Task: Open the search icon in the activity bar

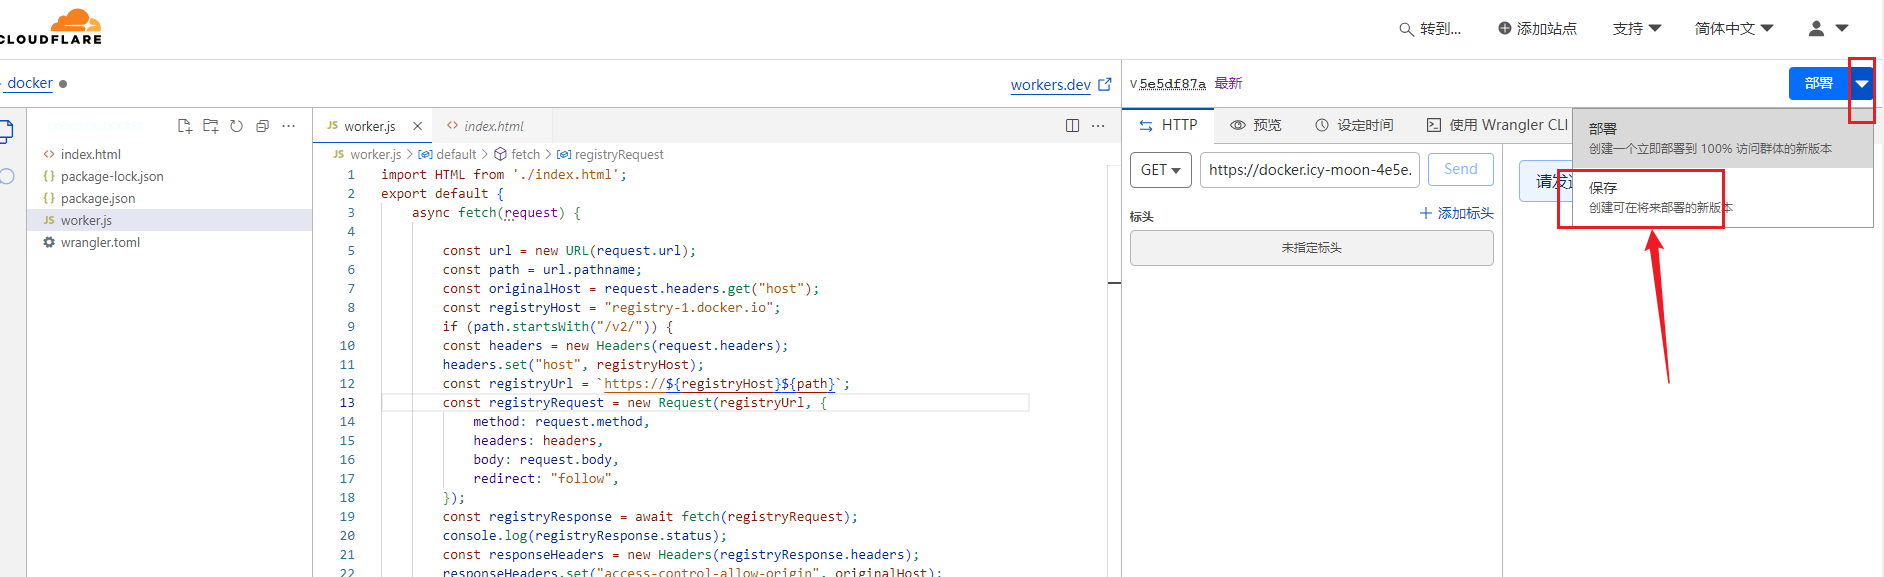Action: (x=6, y=176)
